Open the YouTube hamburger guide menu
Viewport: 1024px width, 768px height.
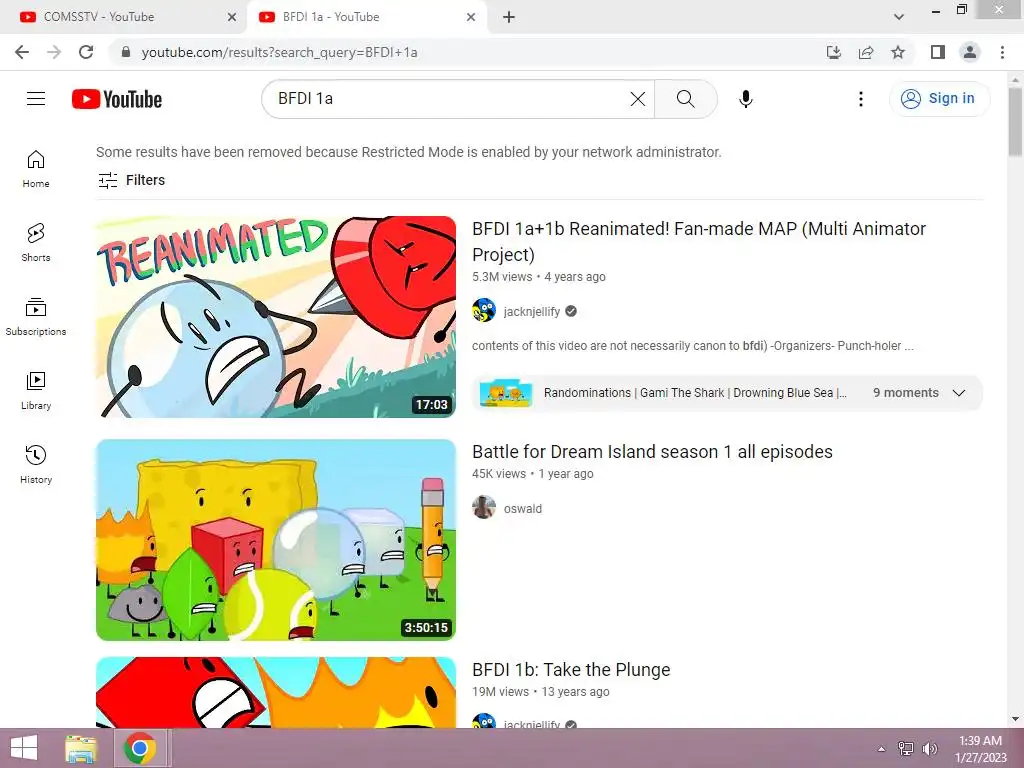[36, 99]
